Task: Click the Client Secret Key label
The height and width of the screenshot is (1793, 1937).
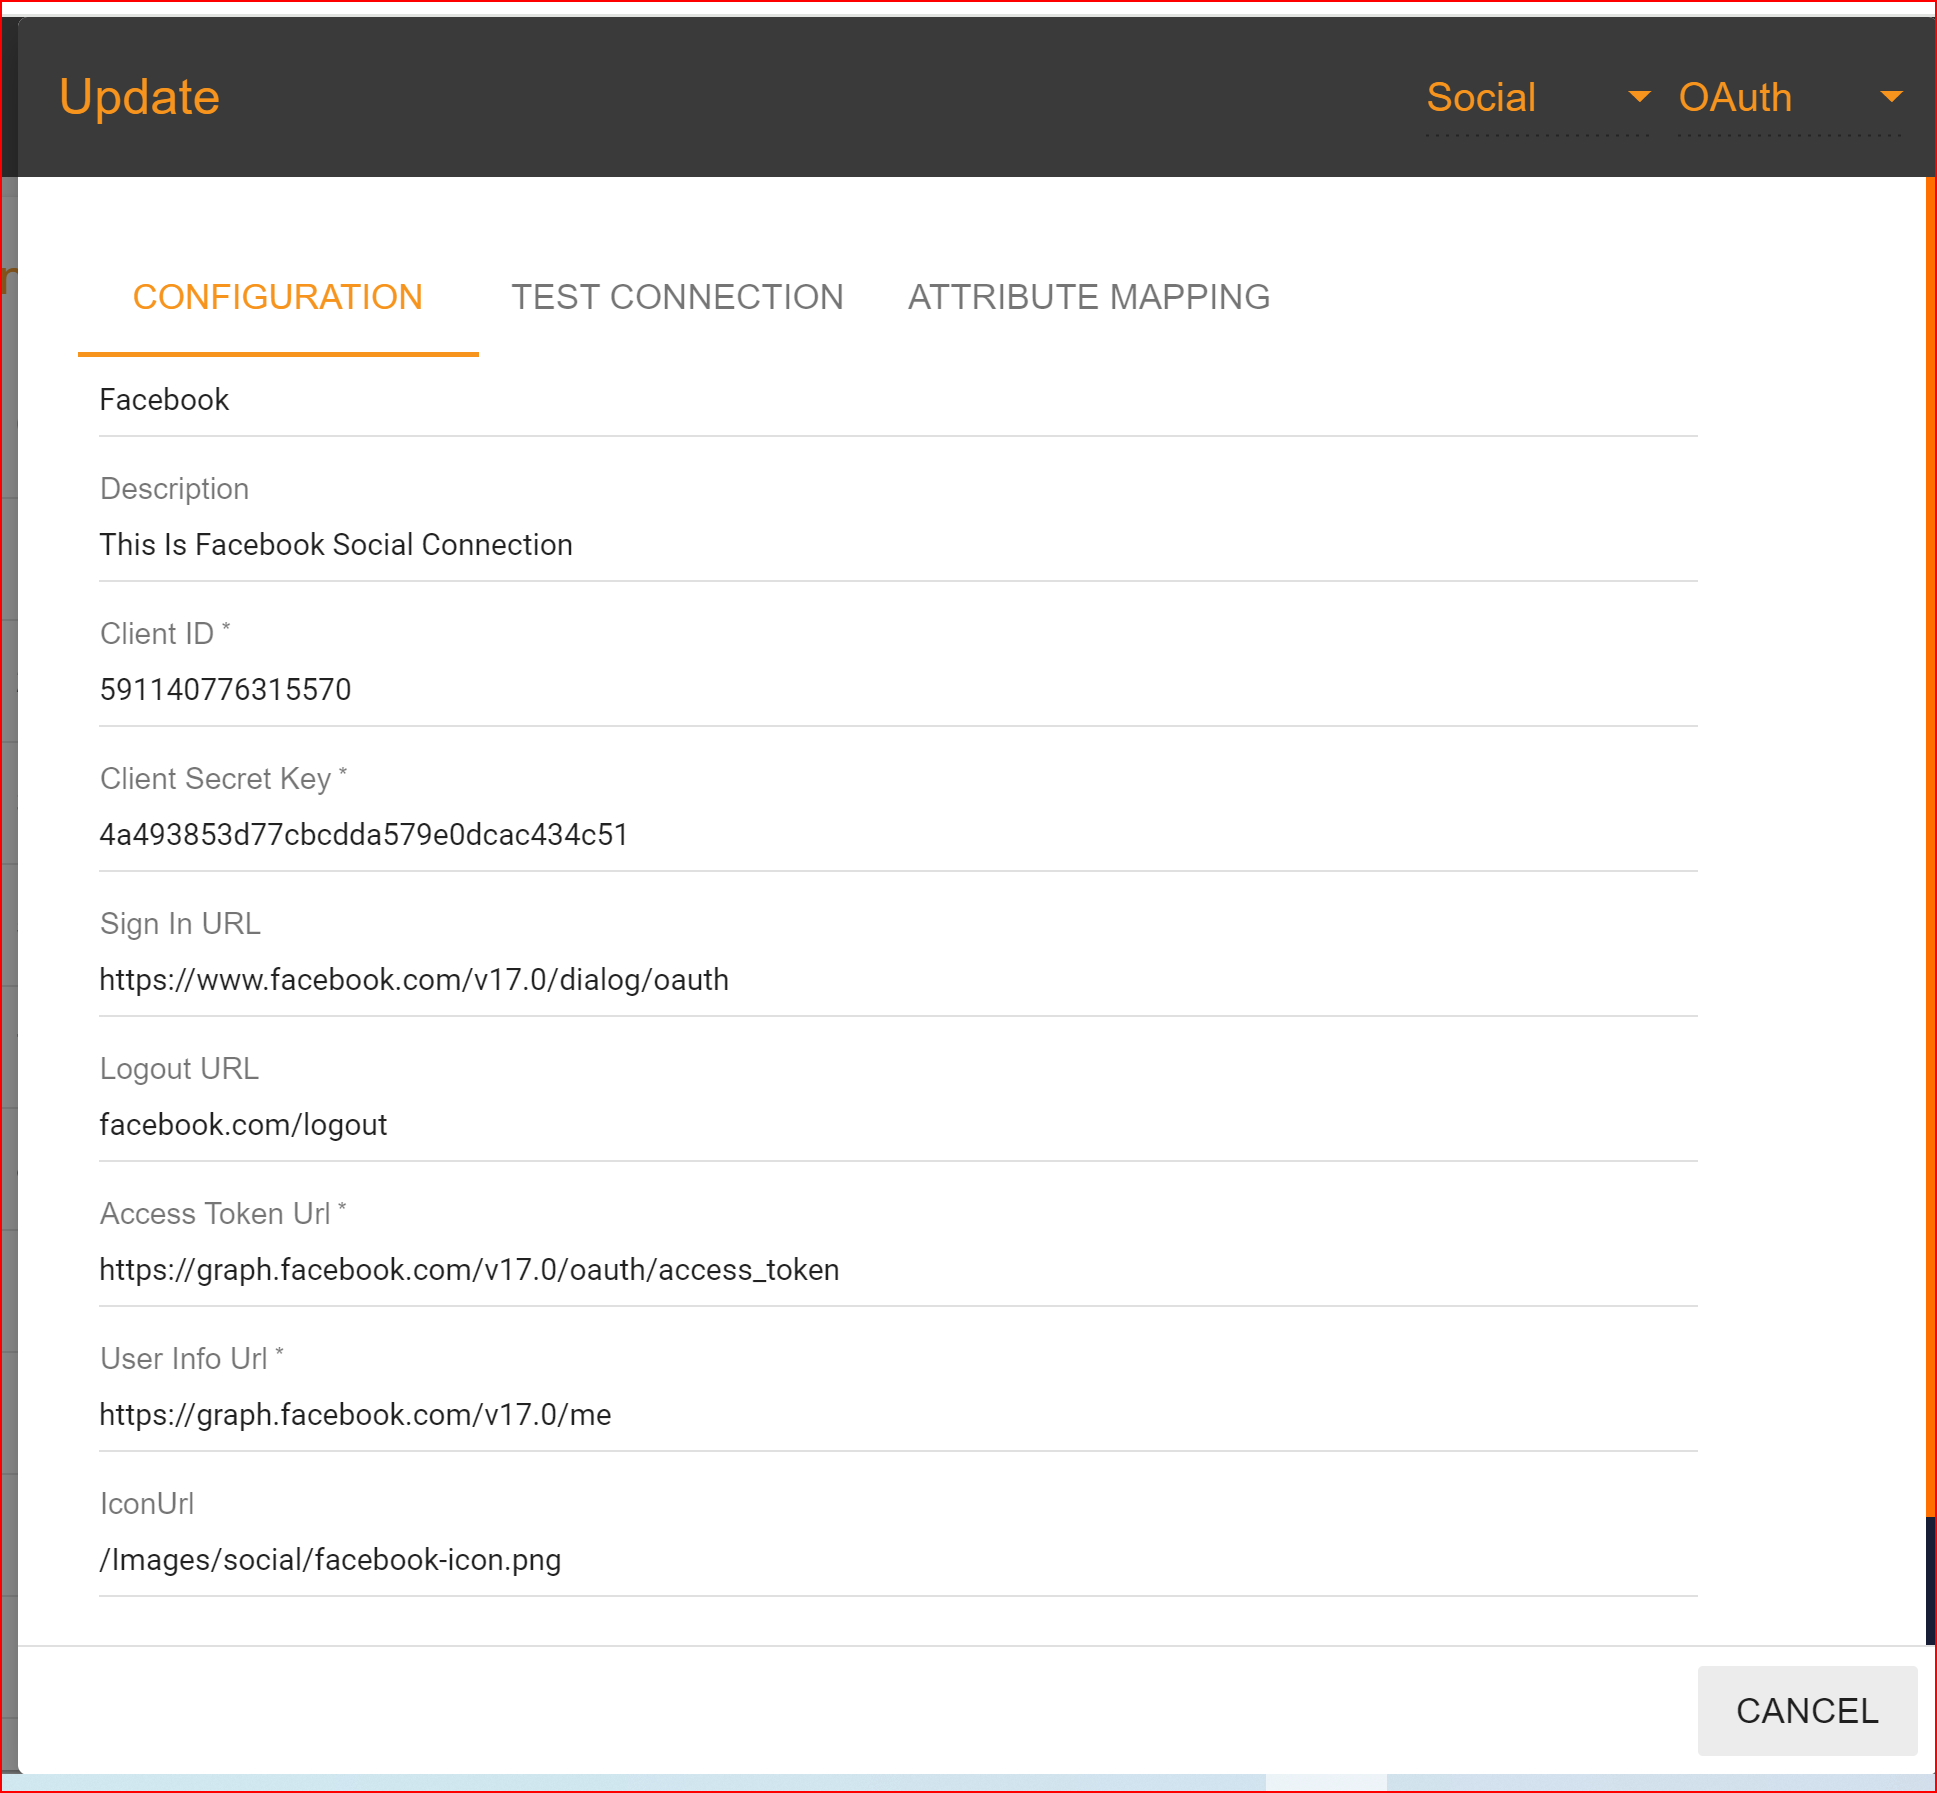Action: (x=224, y=779)
